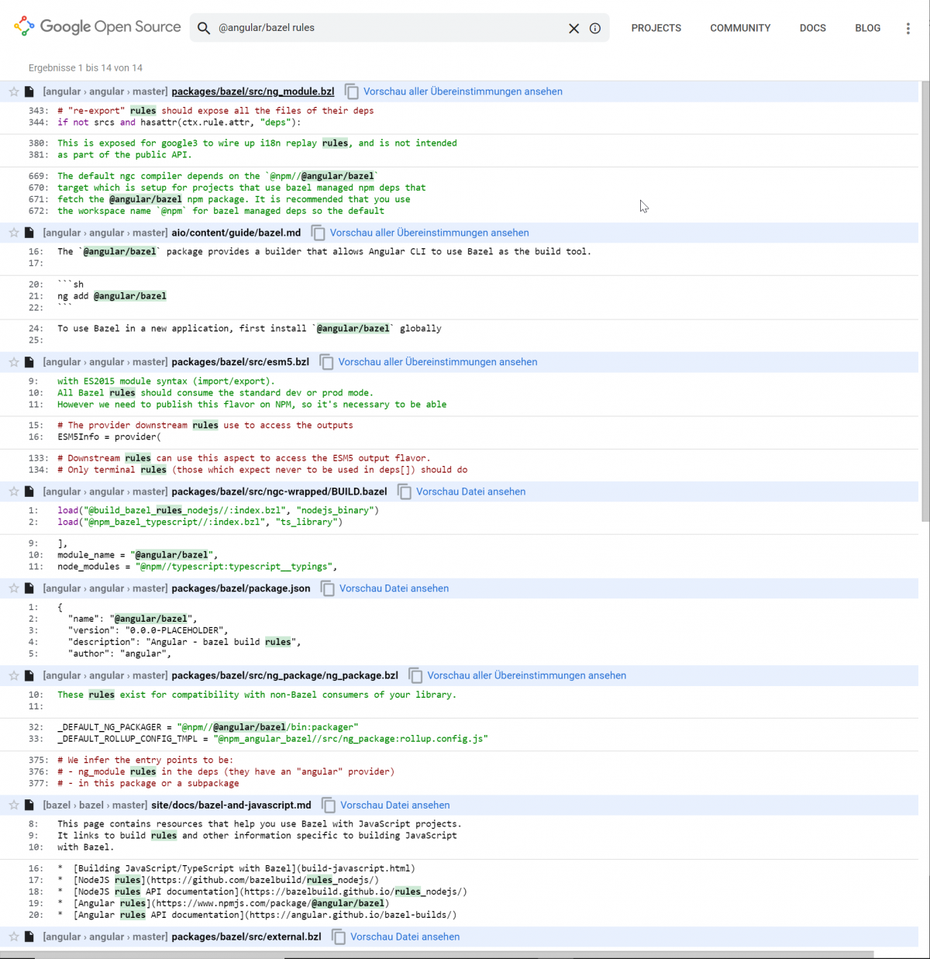Open packages/bazel/src/esm5.bzl file link
930x959 pixels.
tap(240, 362)
